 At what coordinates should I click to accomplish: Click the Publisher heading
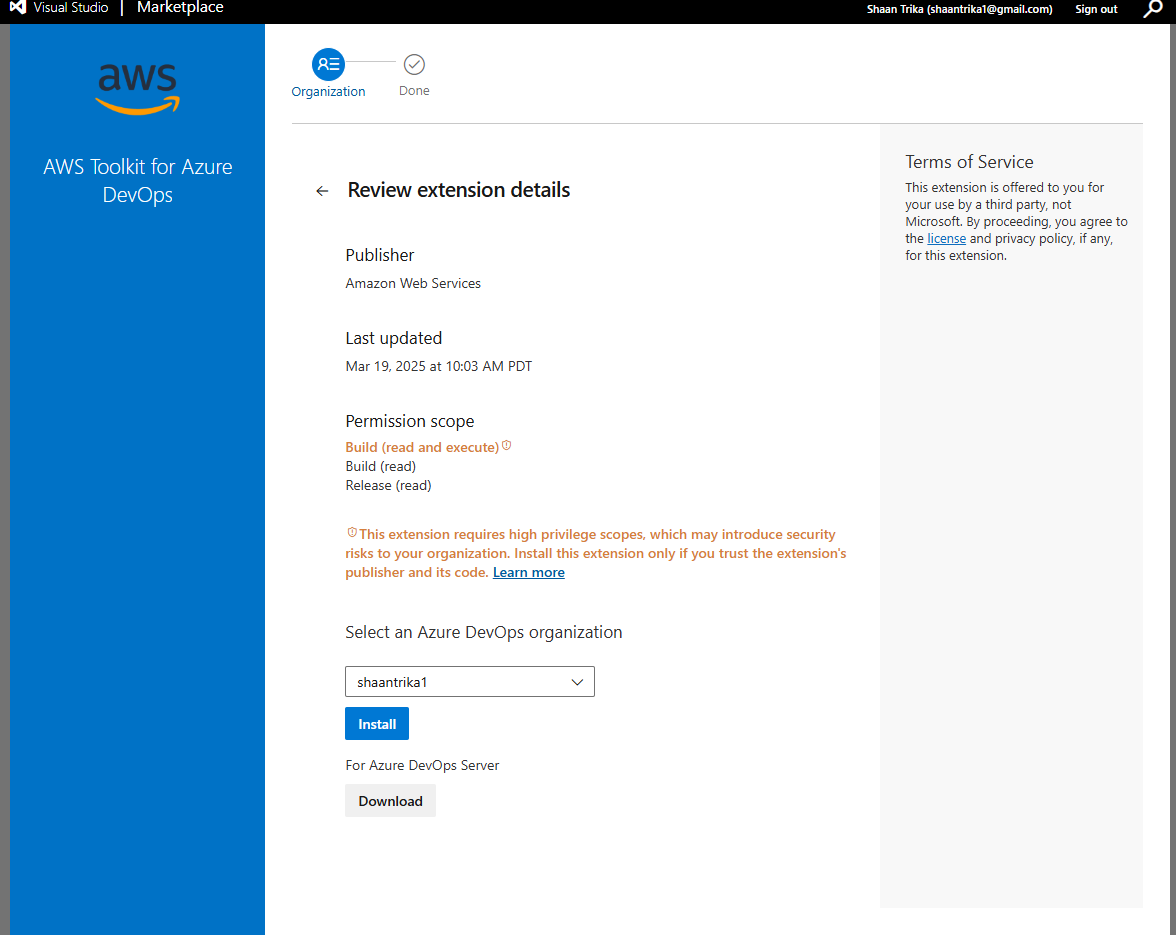[x=380, y=255]
